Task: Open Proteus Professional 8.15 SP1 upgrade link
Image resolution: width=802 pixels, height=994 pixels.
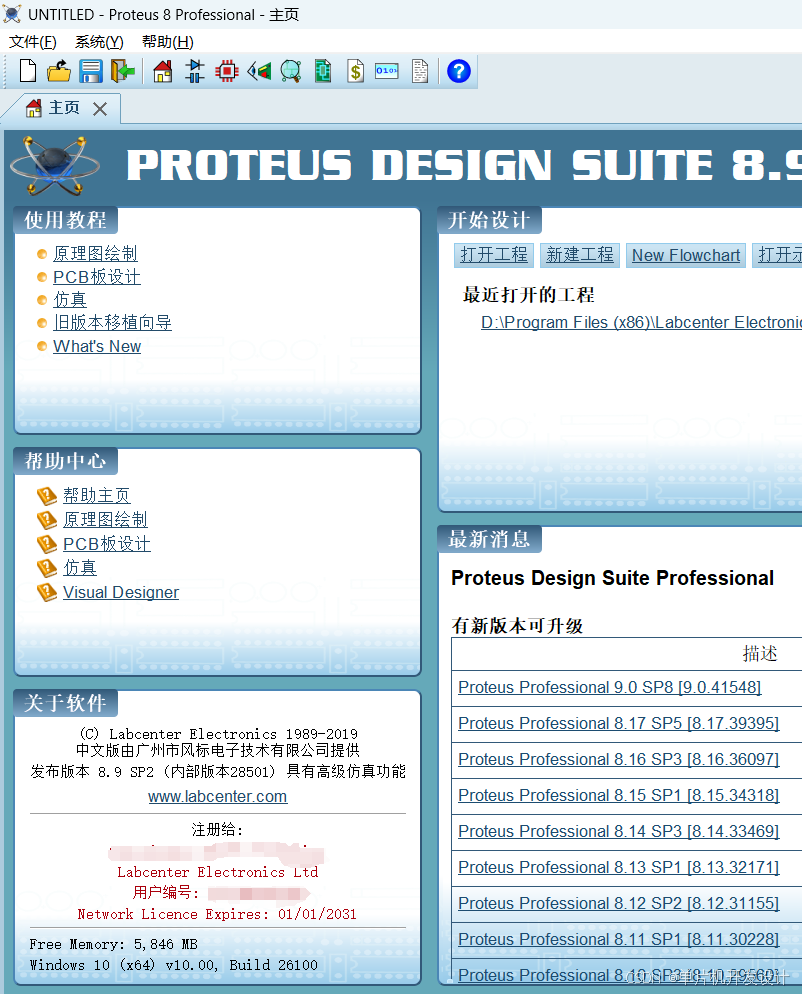Action: [619, 796]
